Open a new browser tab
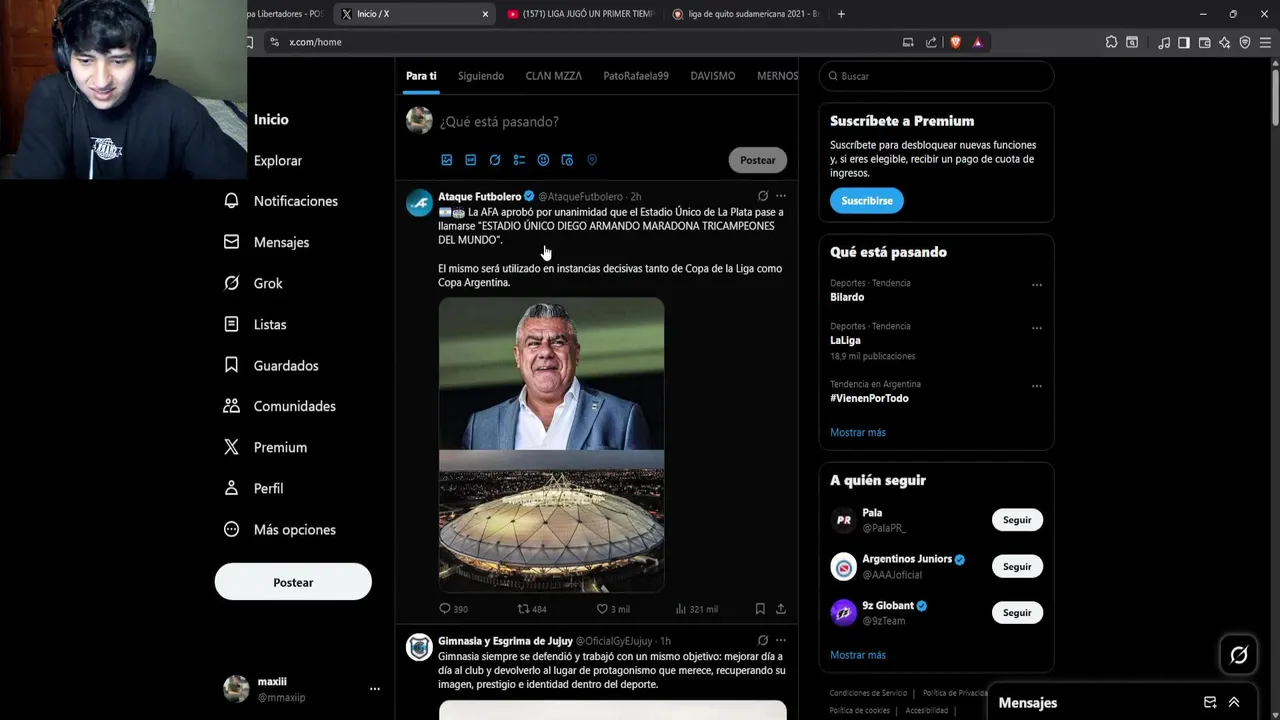This screenshot has height=720, width=1280. 841,14
